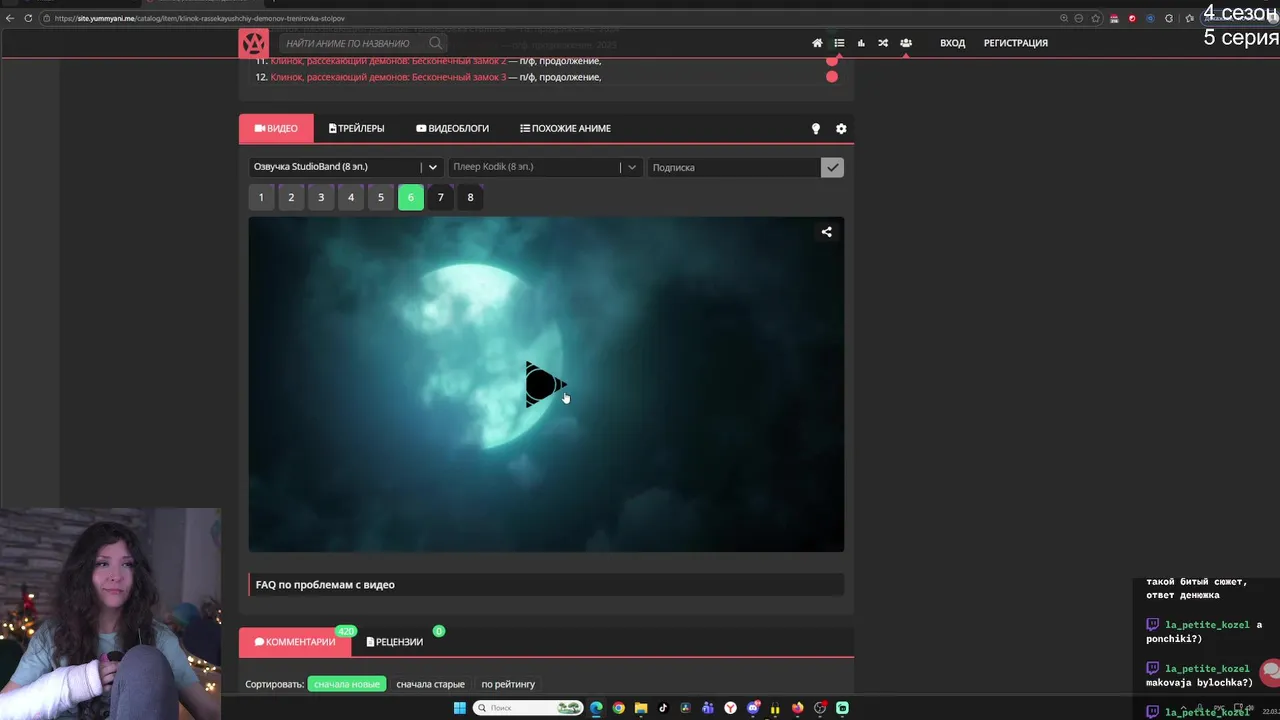
Task: Open TikTok from taskbar
Action: 663,708
